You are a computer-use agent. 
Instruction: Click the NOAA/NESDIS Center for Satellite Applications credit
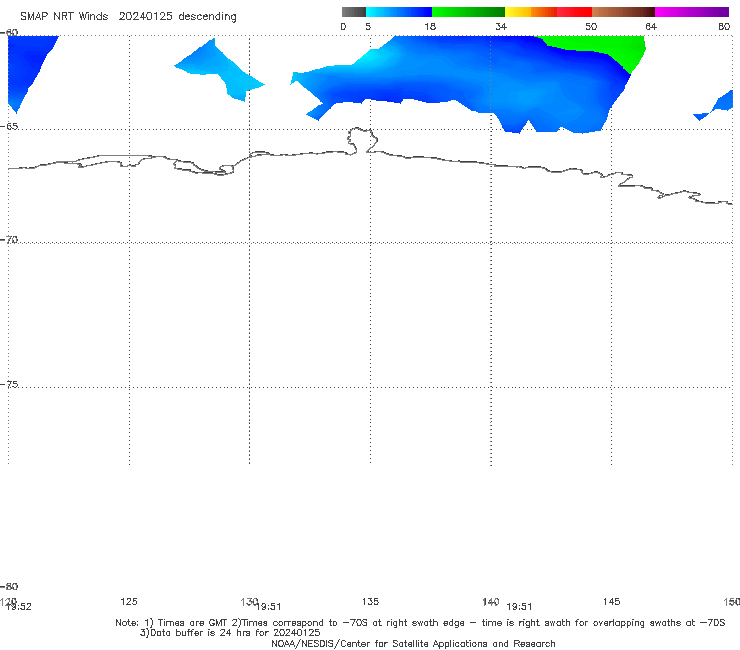click(413, 643)
